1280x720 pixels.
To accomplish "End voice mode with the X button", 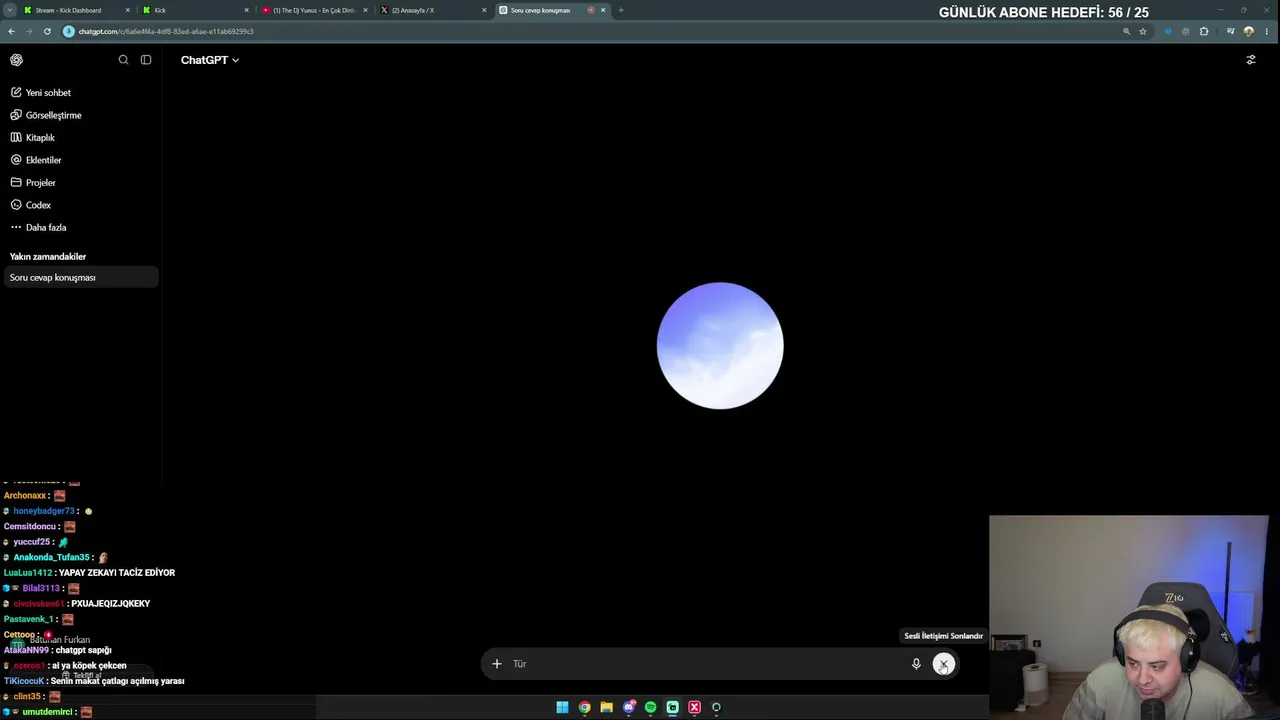I will coord(944,664).
